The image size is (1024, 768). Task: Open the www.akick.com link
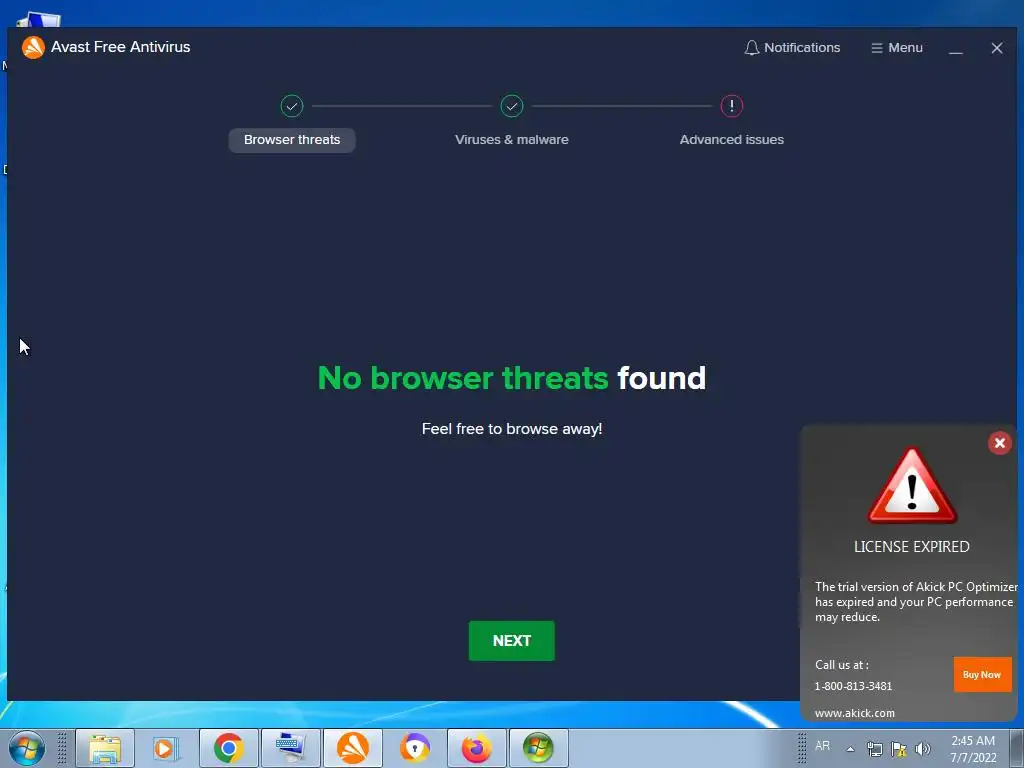pyautogui.click(x=854, y=713)
